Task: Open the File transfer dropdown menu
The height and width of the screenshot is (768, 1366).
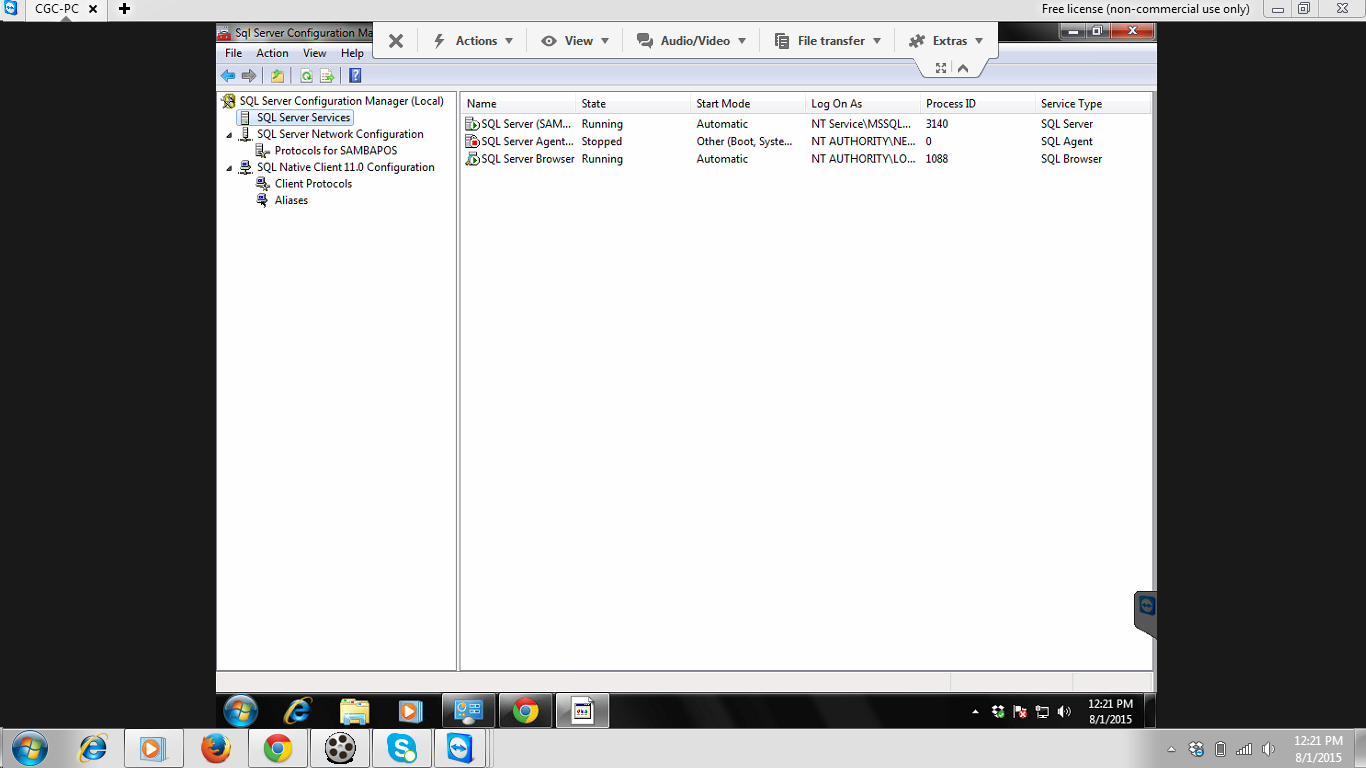Action: point(828,41)
